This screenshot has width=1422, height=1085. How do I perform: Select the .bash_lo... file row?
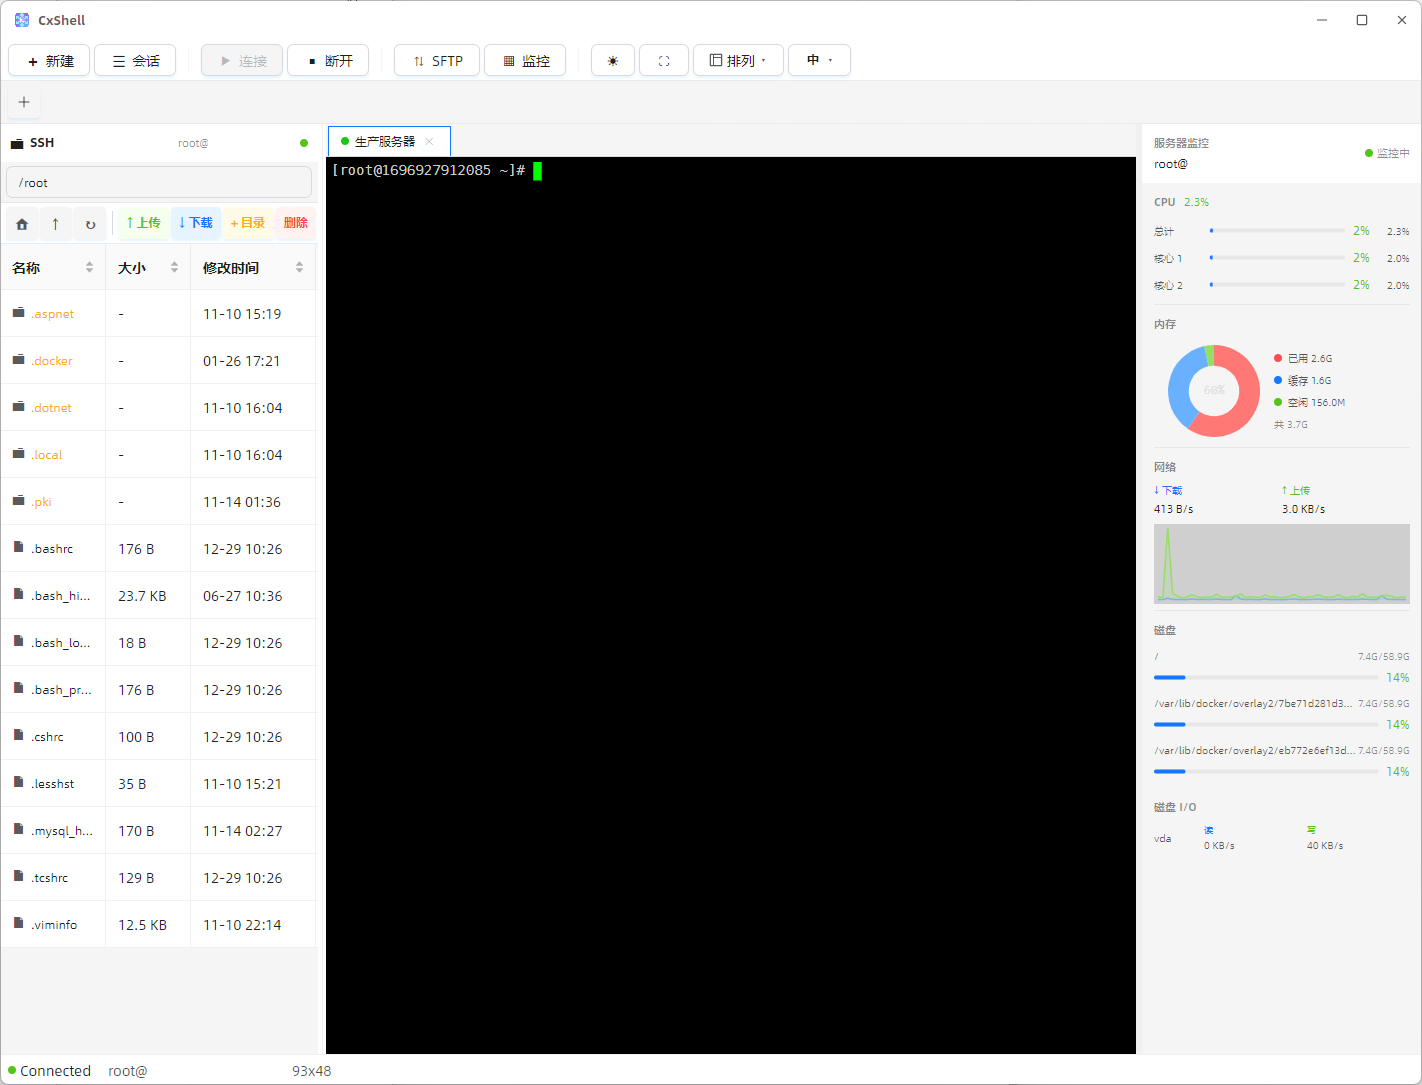pos(158,643)
